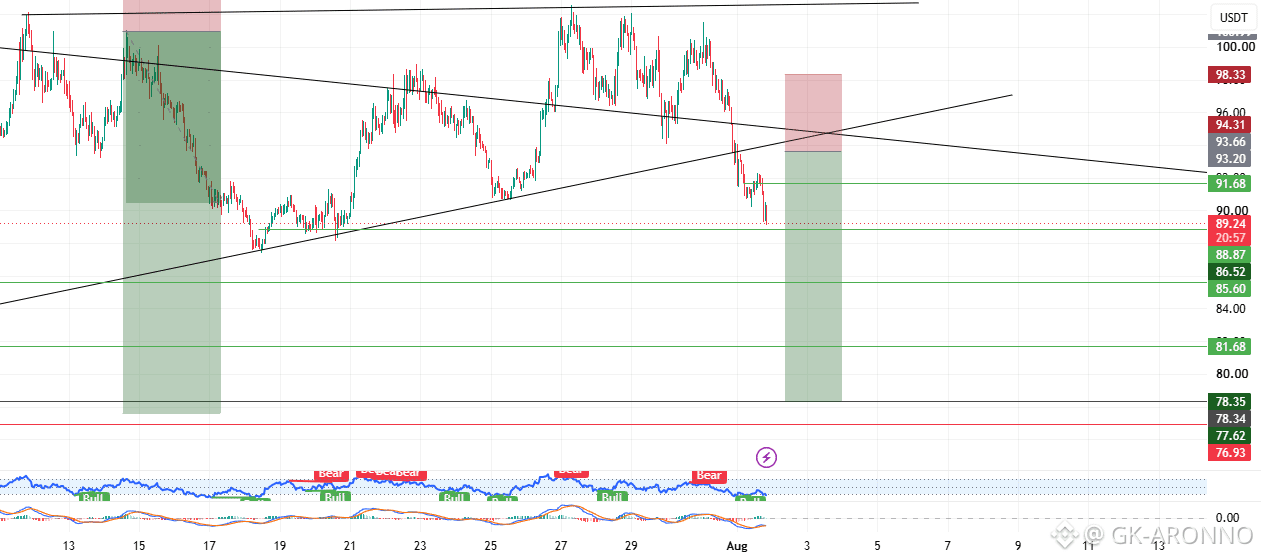Click date 5 on the time axis

point(877,546)
